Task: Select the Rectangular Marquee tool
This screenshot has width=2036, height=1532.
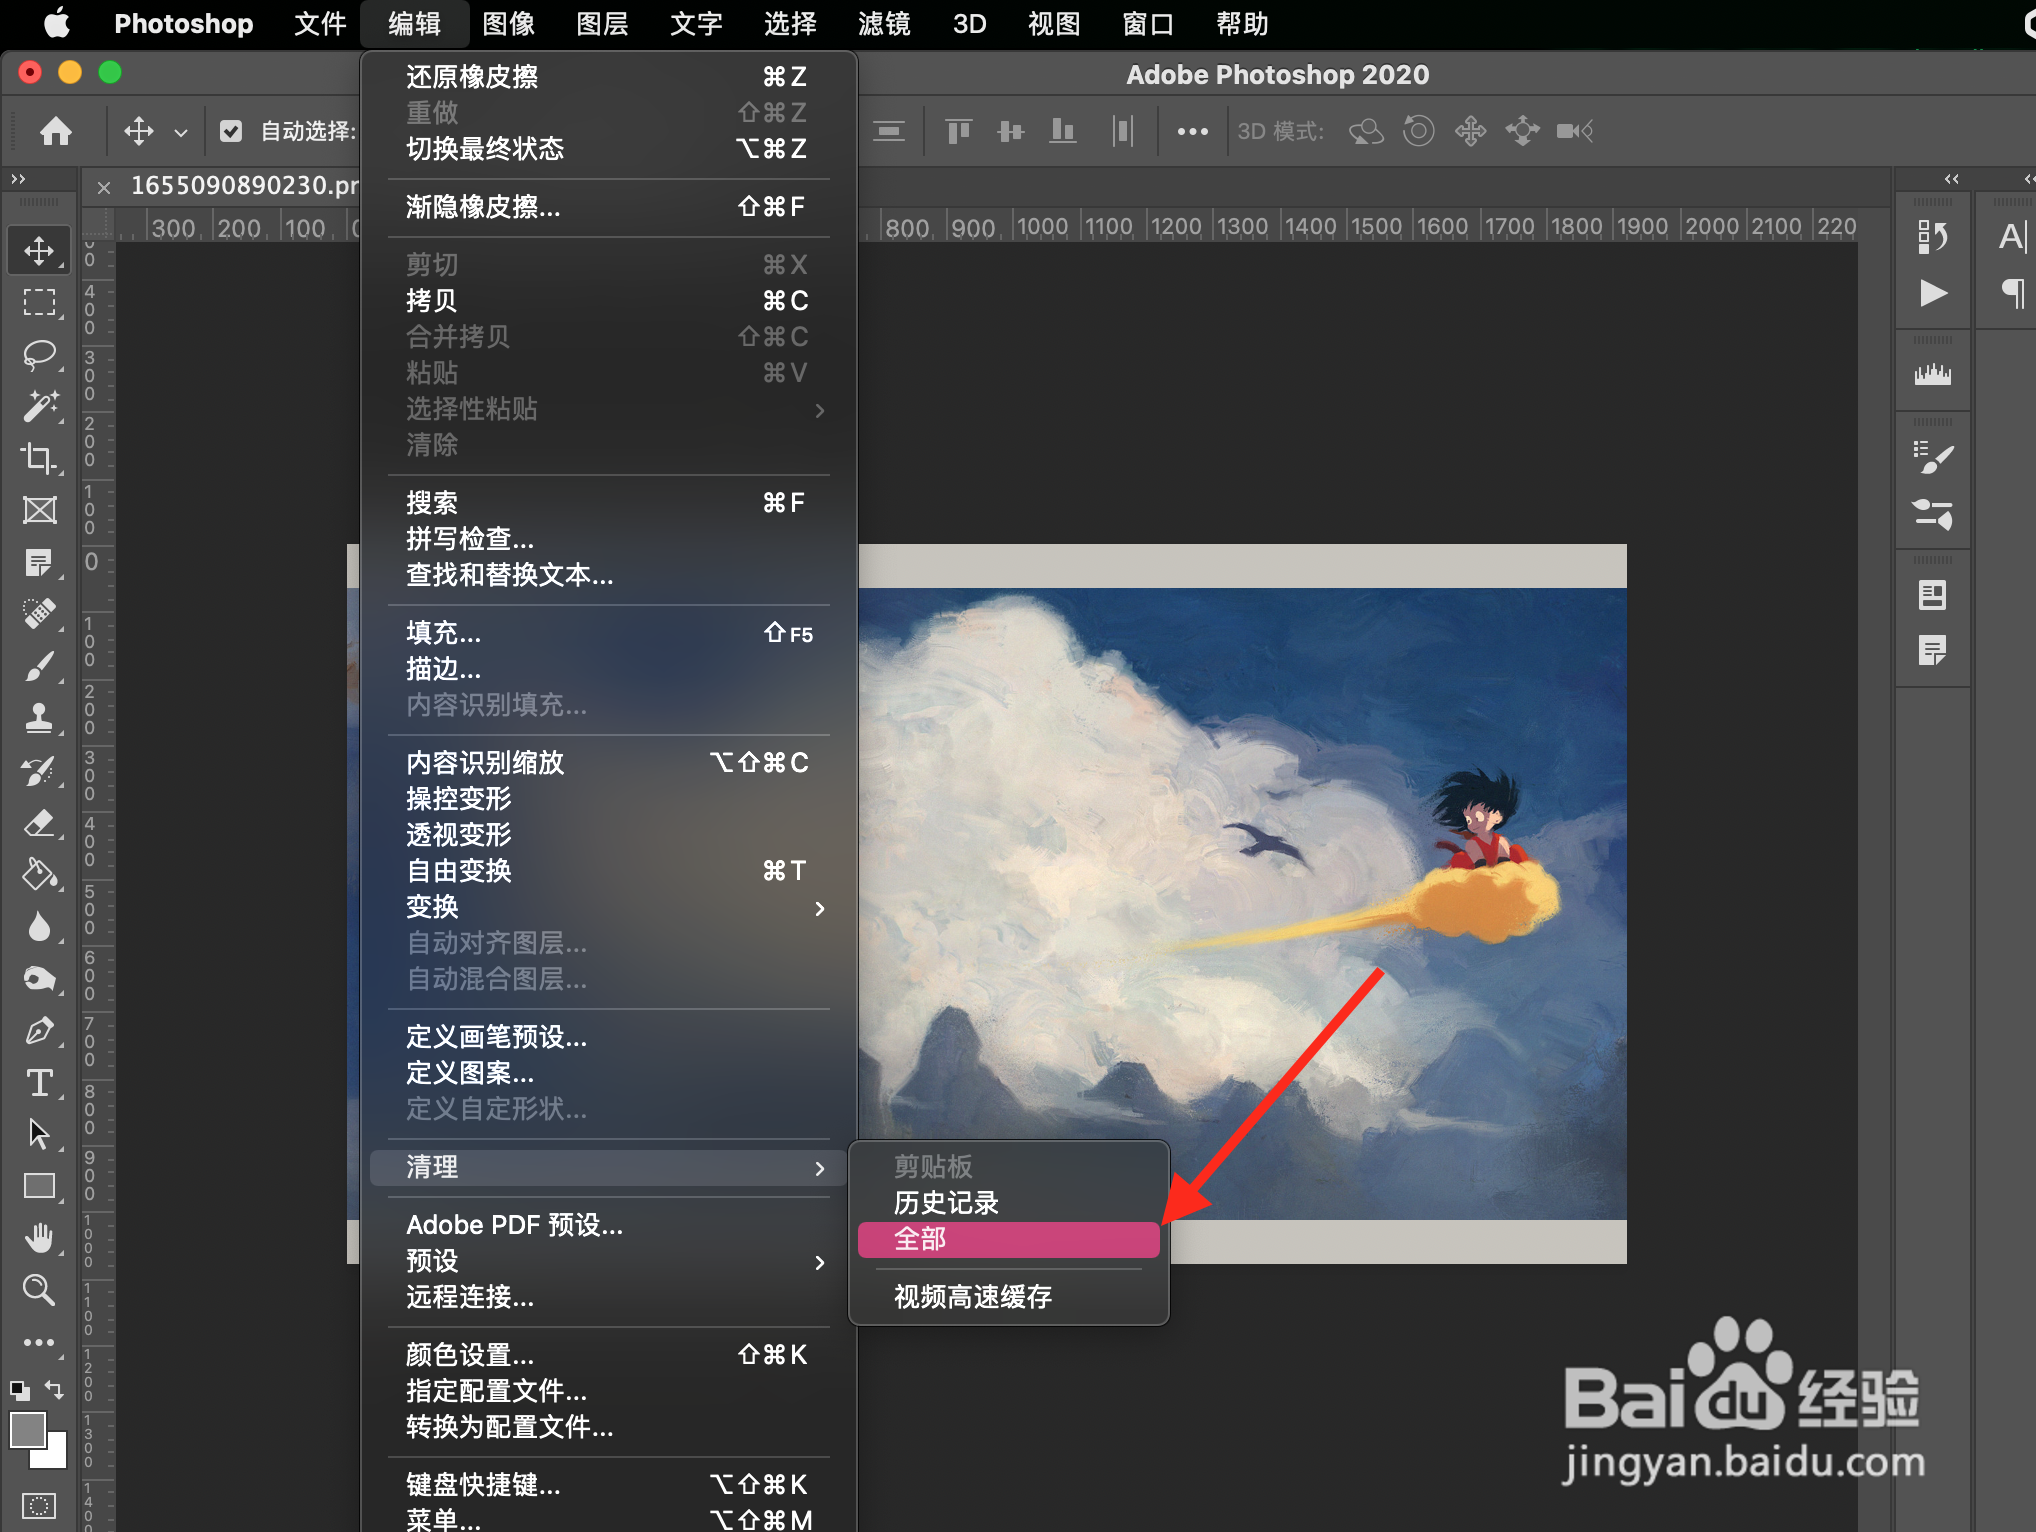Action: [39, 302]
